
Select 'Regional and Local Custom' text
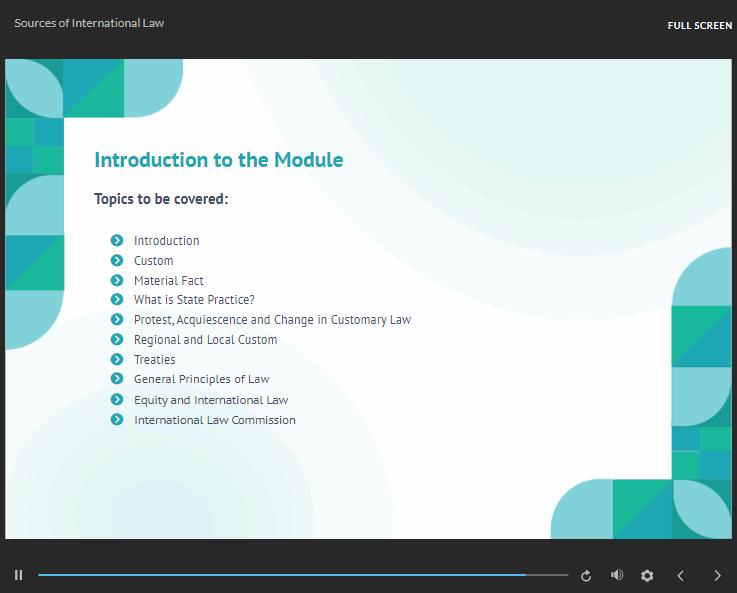205,340
